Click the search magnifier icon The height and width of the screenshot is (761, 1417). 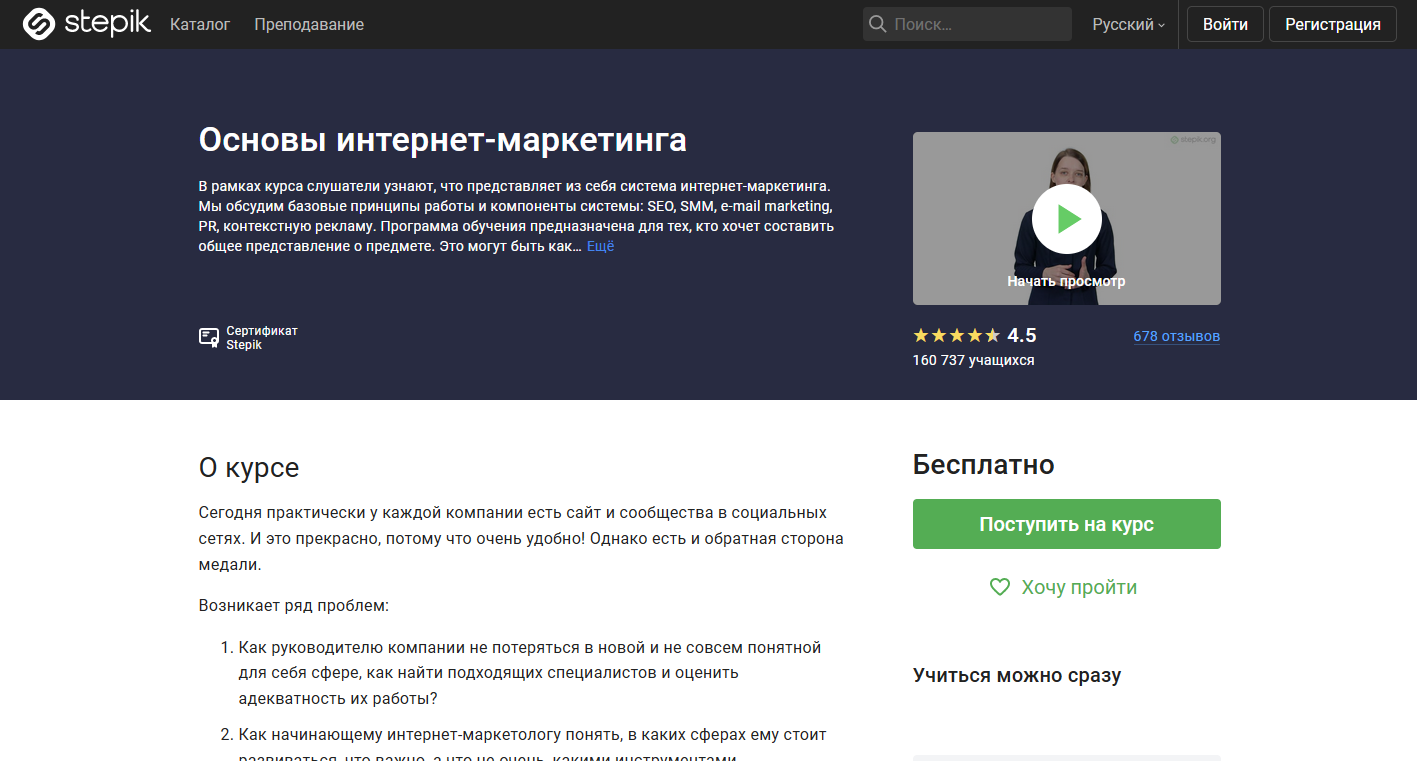coord(878,23)
